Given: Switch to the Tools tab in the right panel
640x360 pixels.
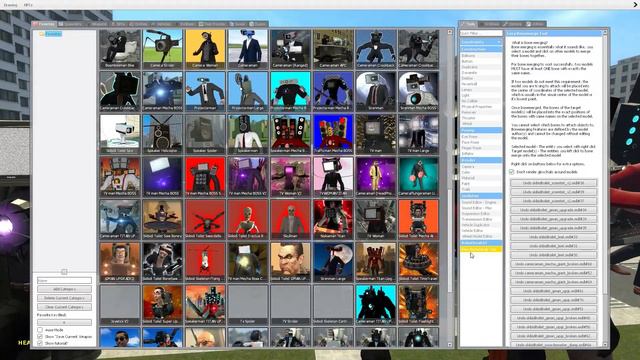Looking at the screenshot, I should pos(468,24).
